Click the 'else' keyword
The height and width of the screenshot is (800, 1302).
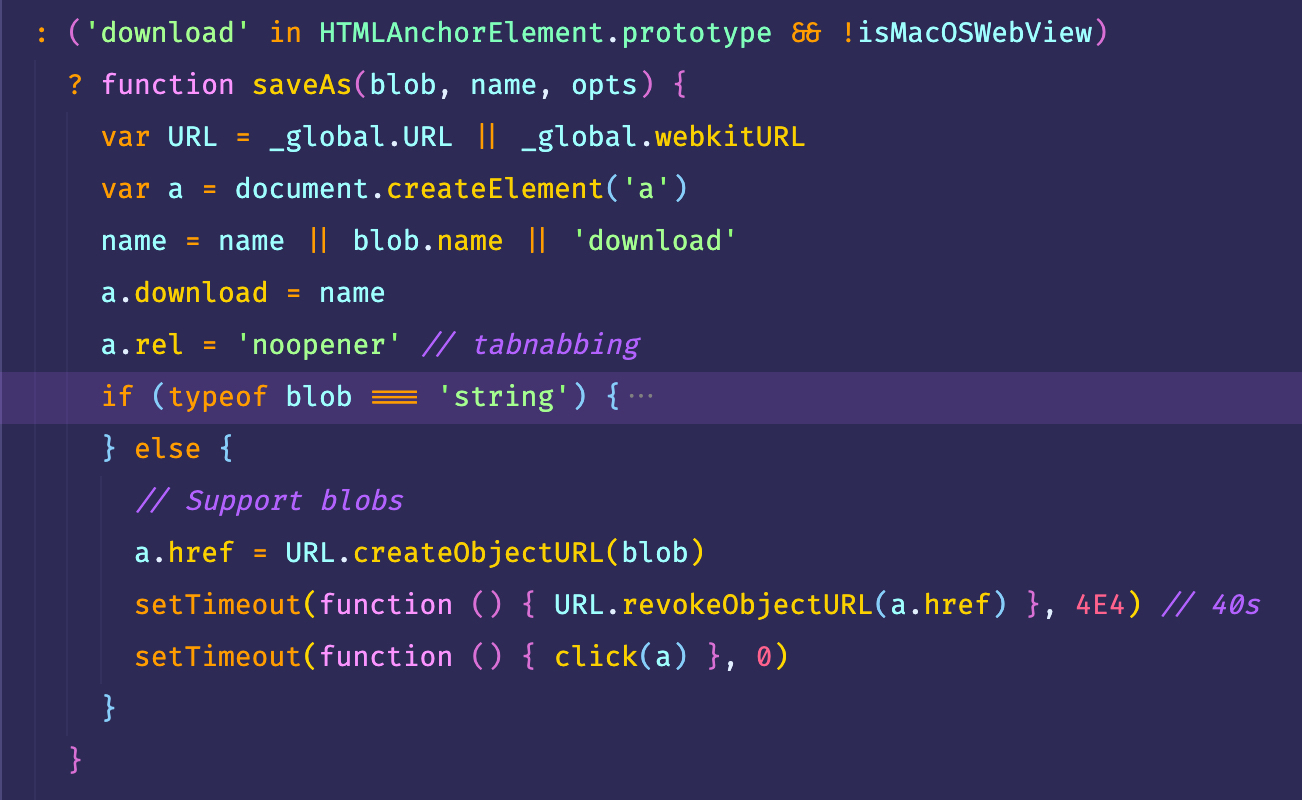(168, 449)
